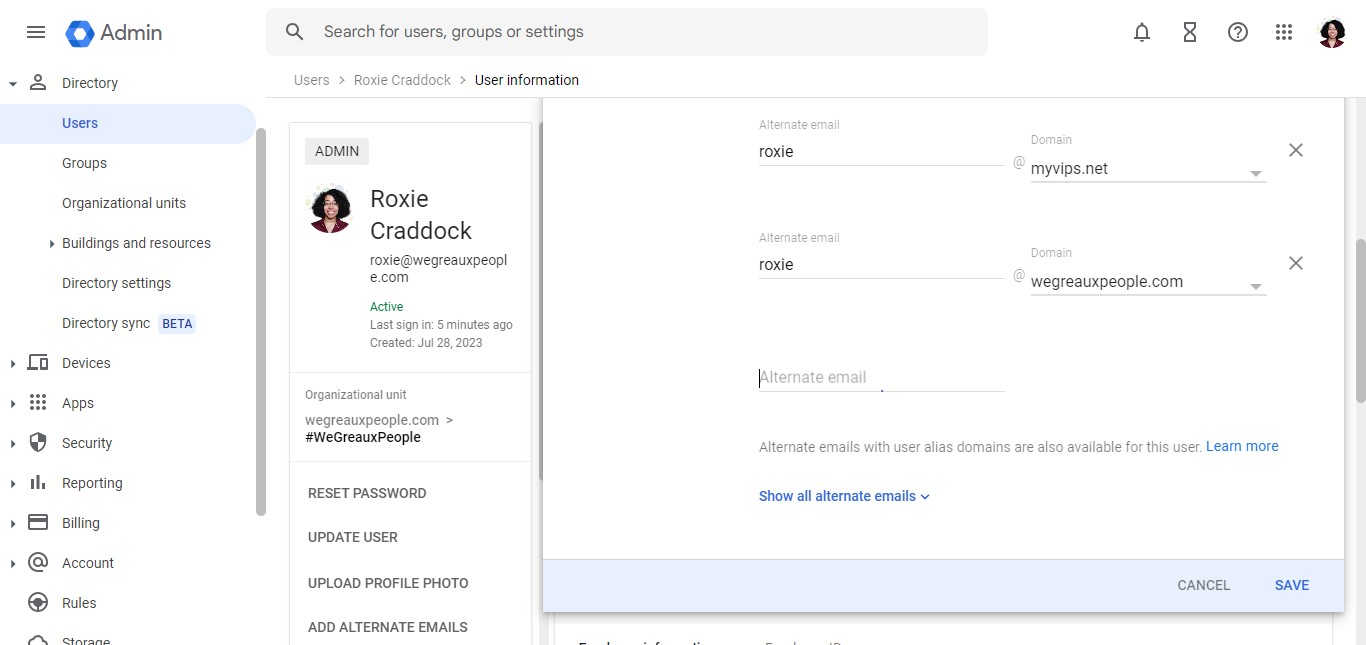Click the account avatar in top bar
Image resolution: width=1366 pixels, height=645 pixels.
point(1332,33)
